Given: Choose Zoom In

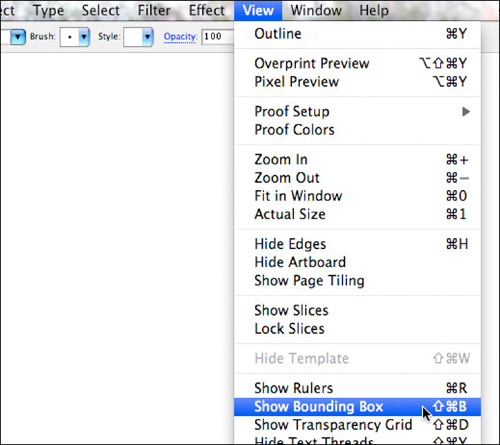Looking at the screenshot, I should [x=357, y=160].
